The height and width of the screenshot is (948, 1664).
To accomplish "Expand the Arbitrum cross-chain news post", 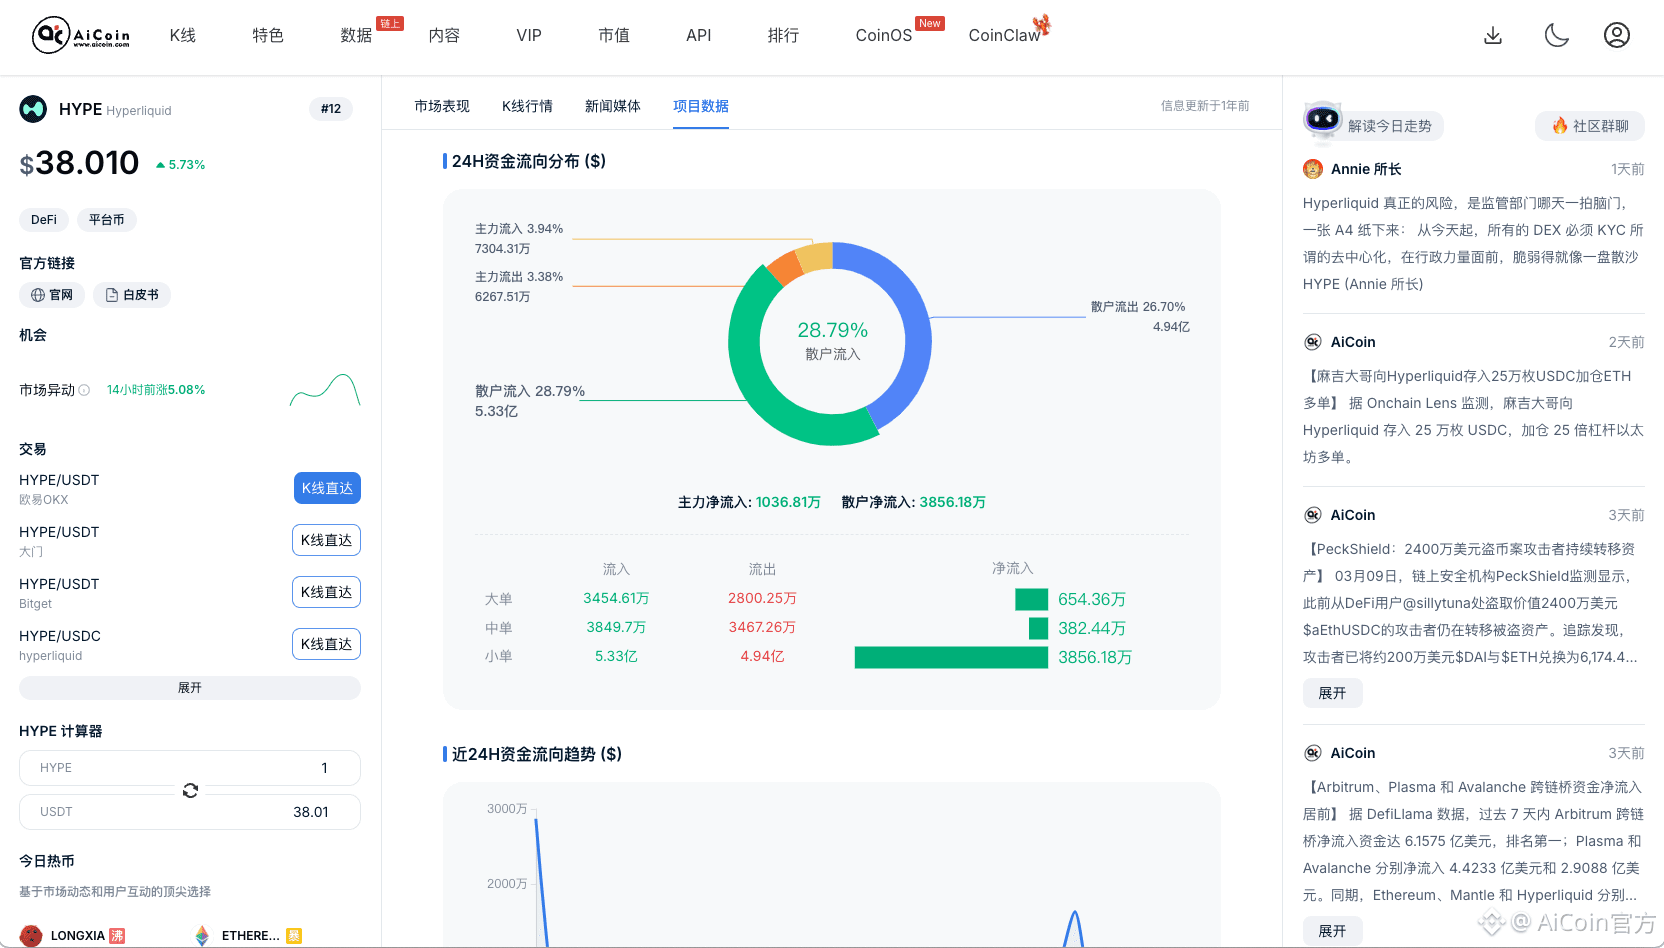I will click(1332, 930).
